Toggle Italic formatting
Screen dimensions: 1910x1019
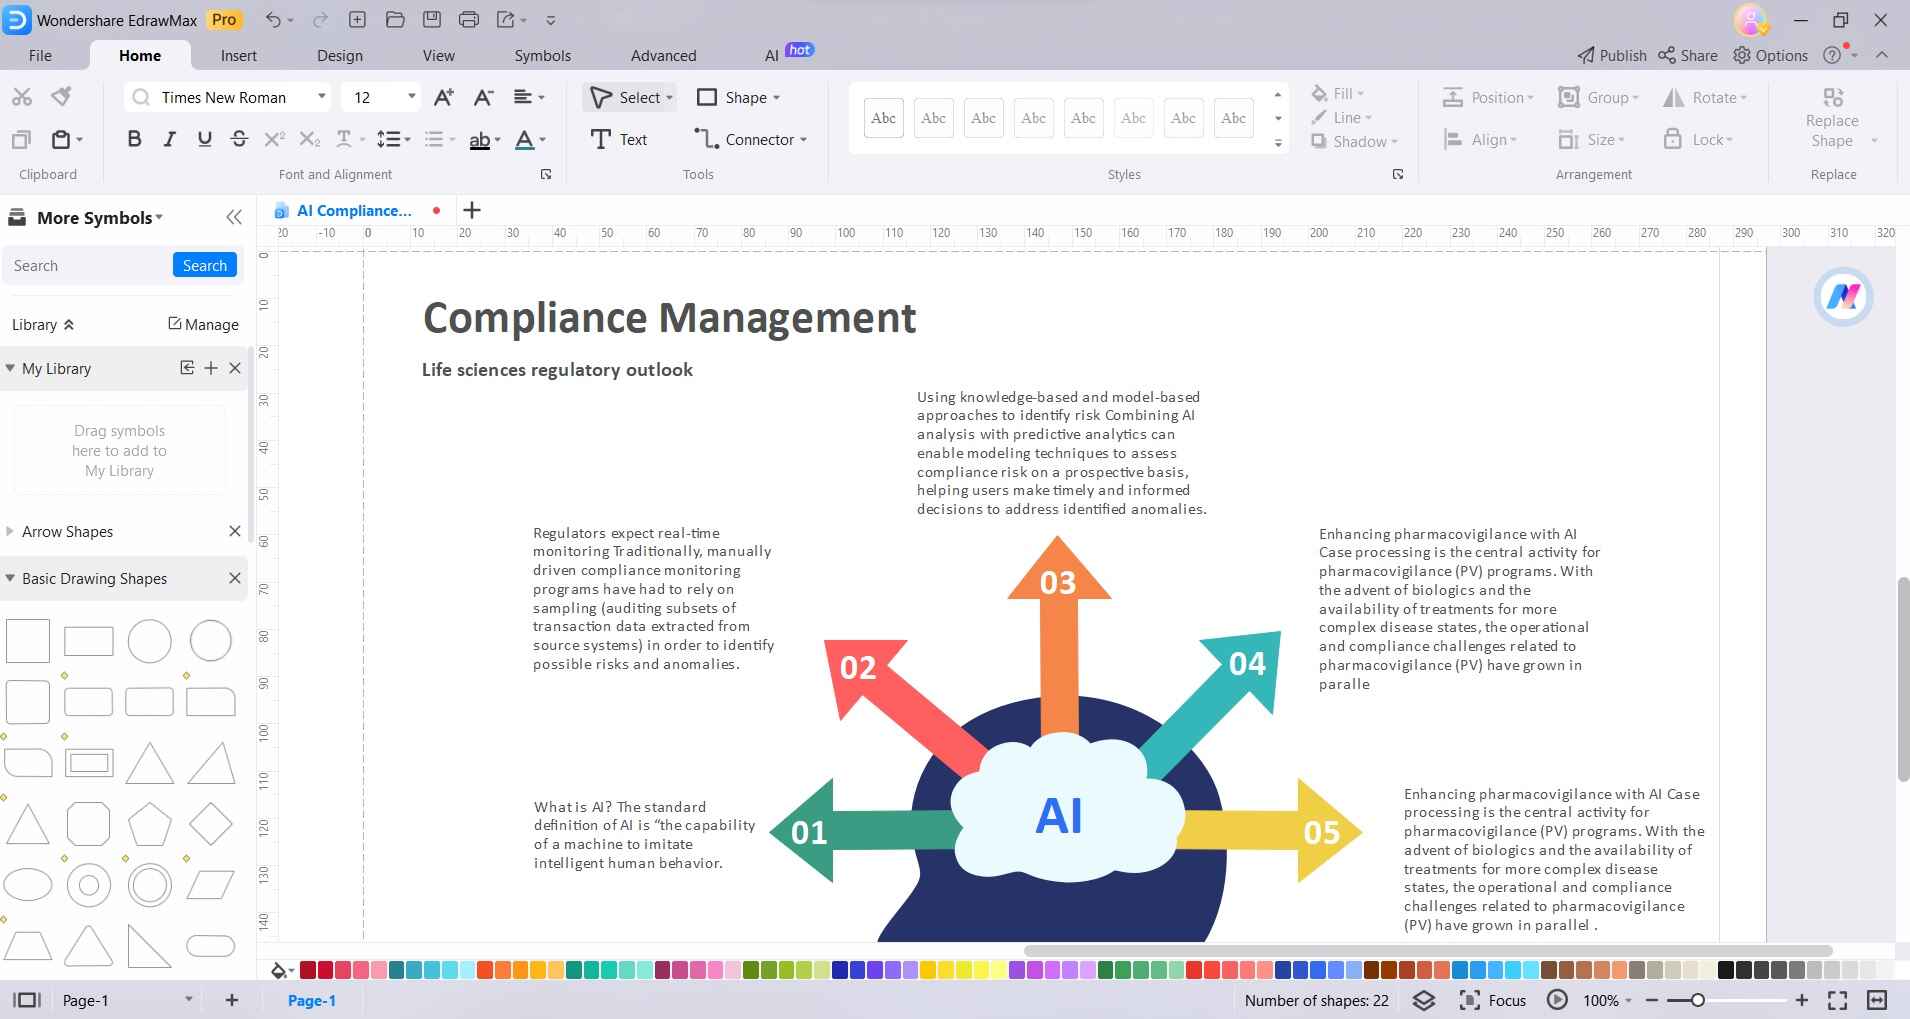click(x=170, y=139)
